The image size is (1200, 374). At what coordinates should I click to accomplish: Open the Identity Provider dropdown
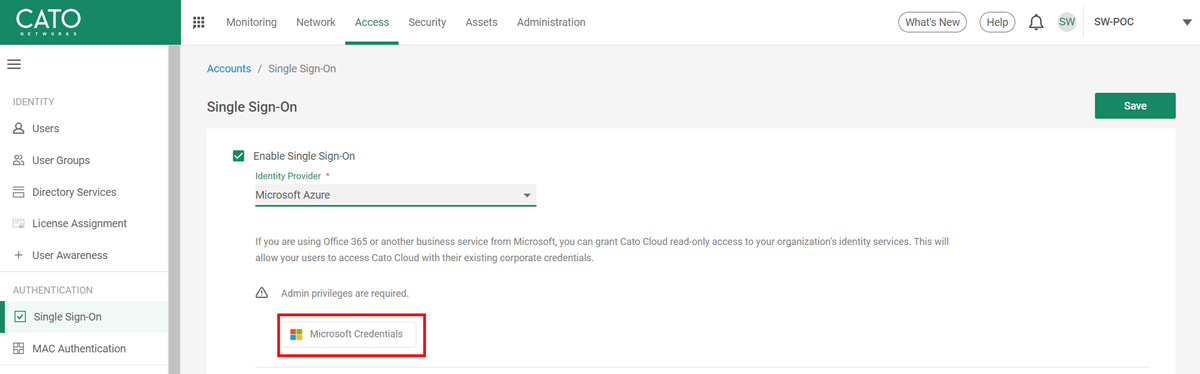[395, 195]
